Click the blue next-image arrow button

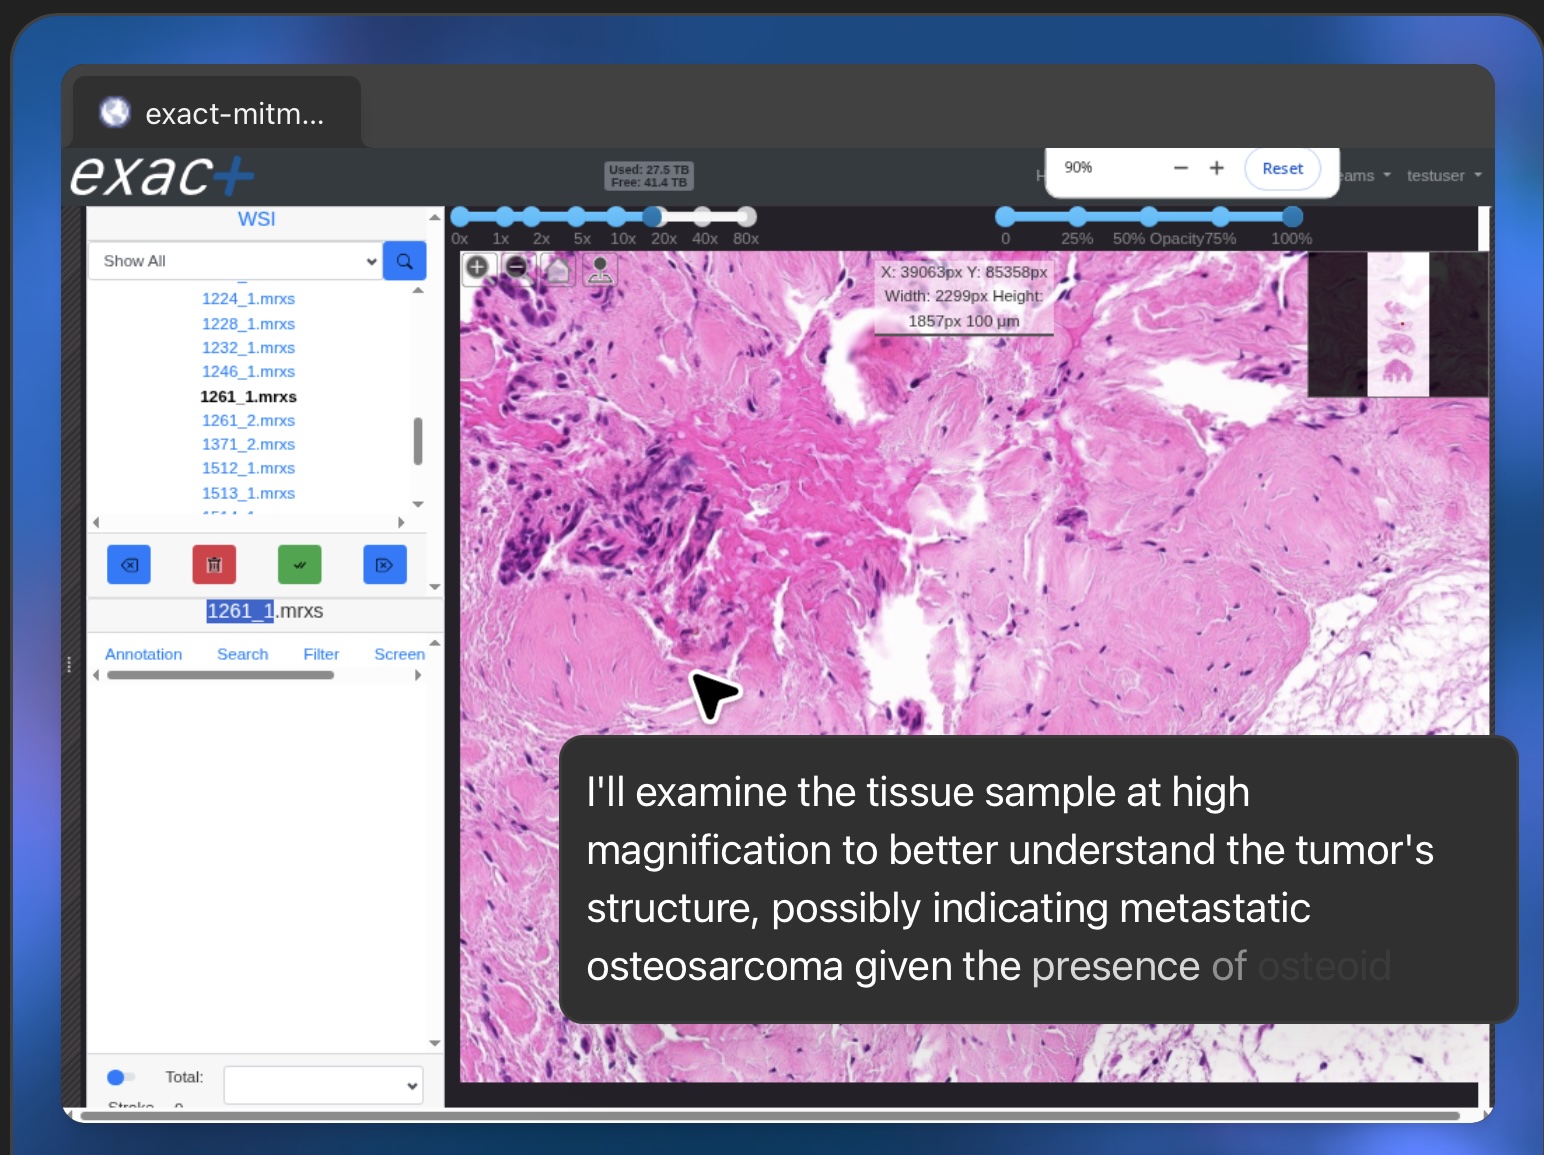[x=384, y=564]
